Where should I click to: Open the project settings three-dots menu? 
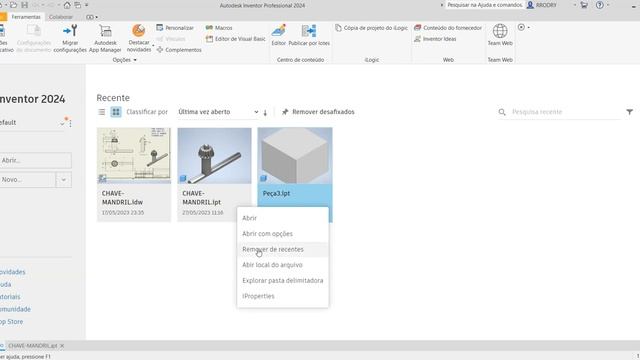pos(70,123)
